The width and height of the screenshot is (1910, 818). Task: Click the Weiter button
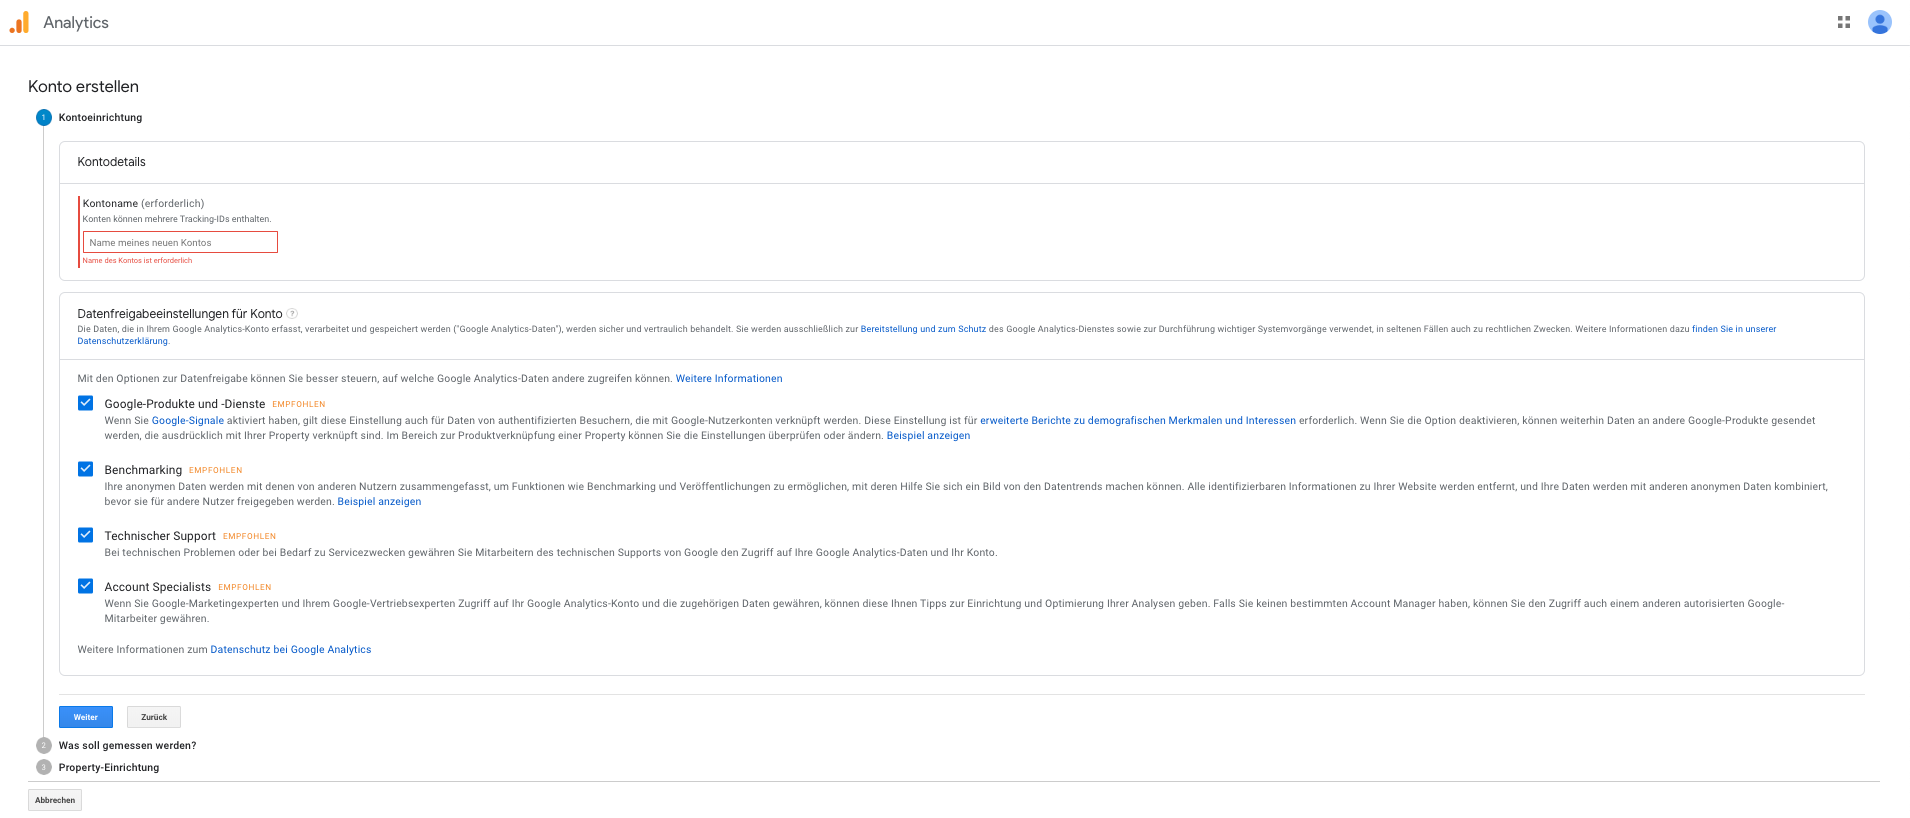[x=86, y=717]
